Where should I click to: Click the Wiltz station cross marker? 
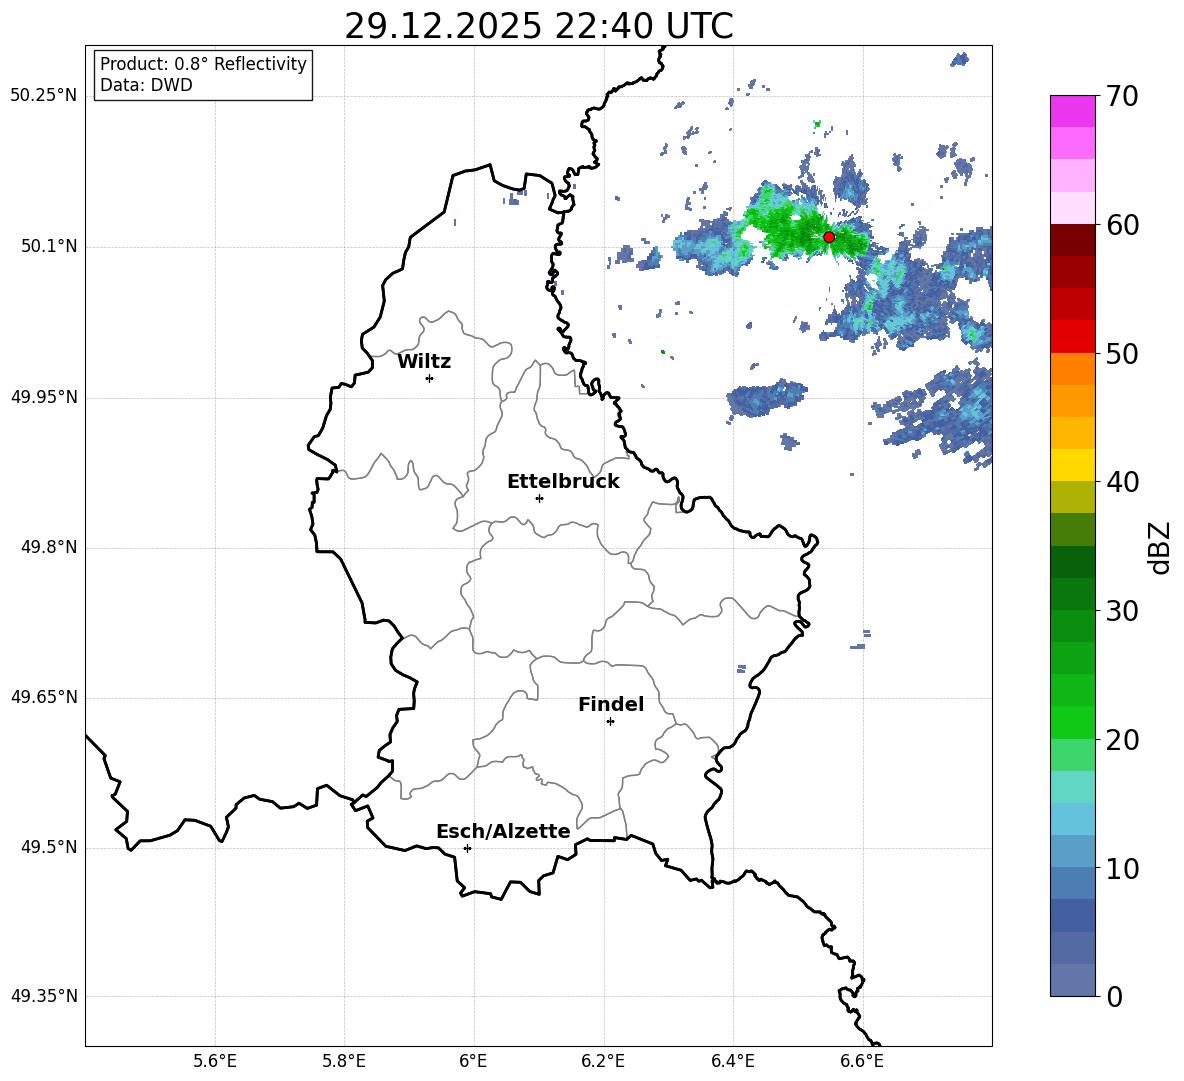(x=430, y=378)
